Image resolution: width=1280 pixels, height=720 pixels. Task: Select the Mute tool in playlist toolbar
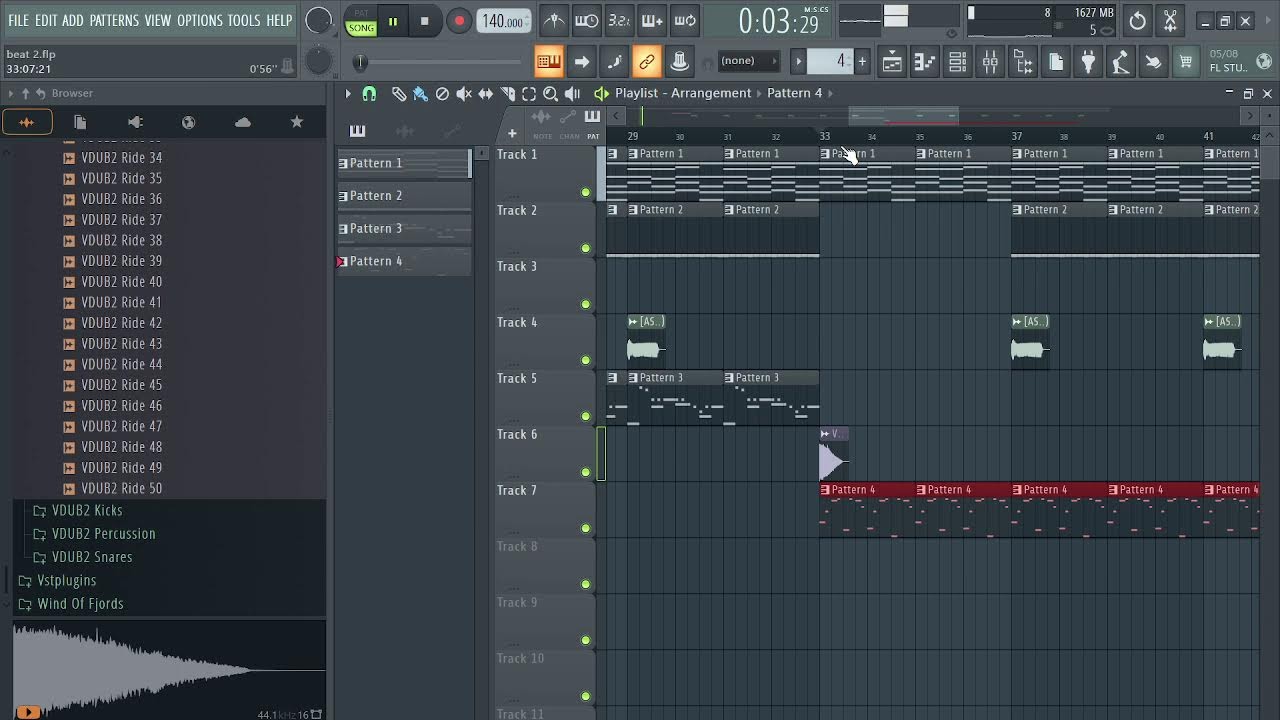pyautogui.click(x=464, y=93)
